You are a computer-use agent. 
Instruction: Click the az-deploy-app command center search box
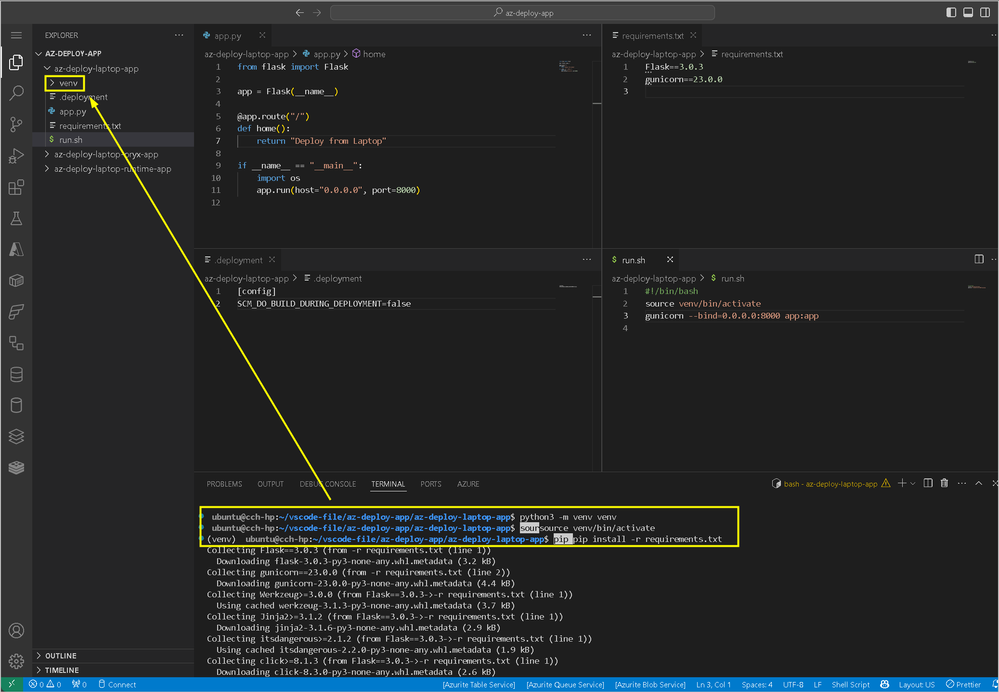523,12
